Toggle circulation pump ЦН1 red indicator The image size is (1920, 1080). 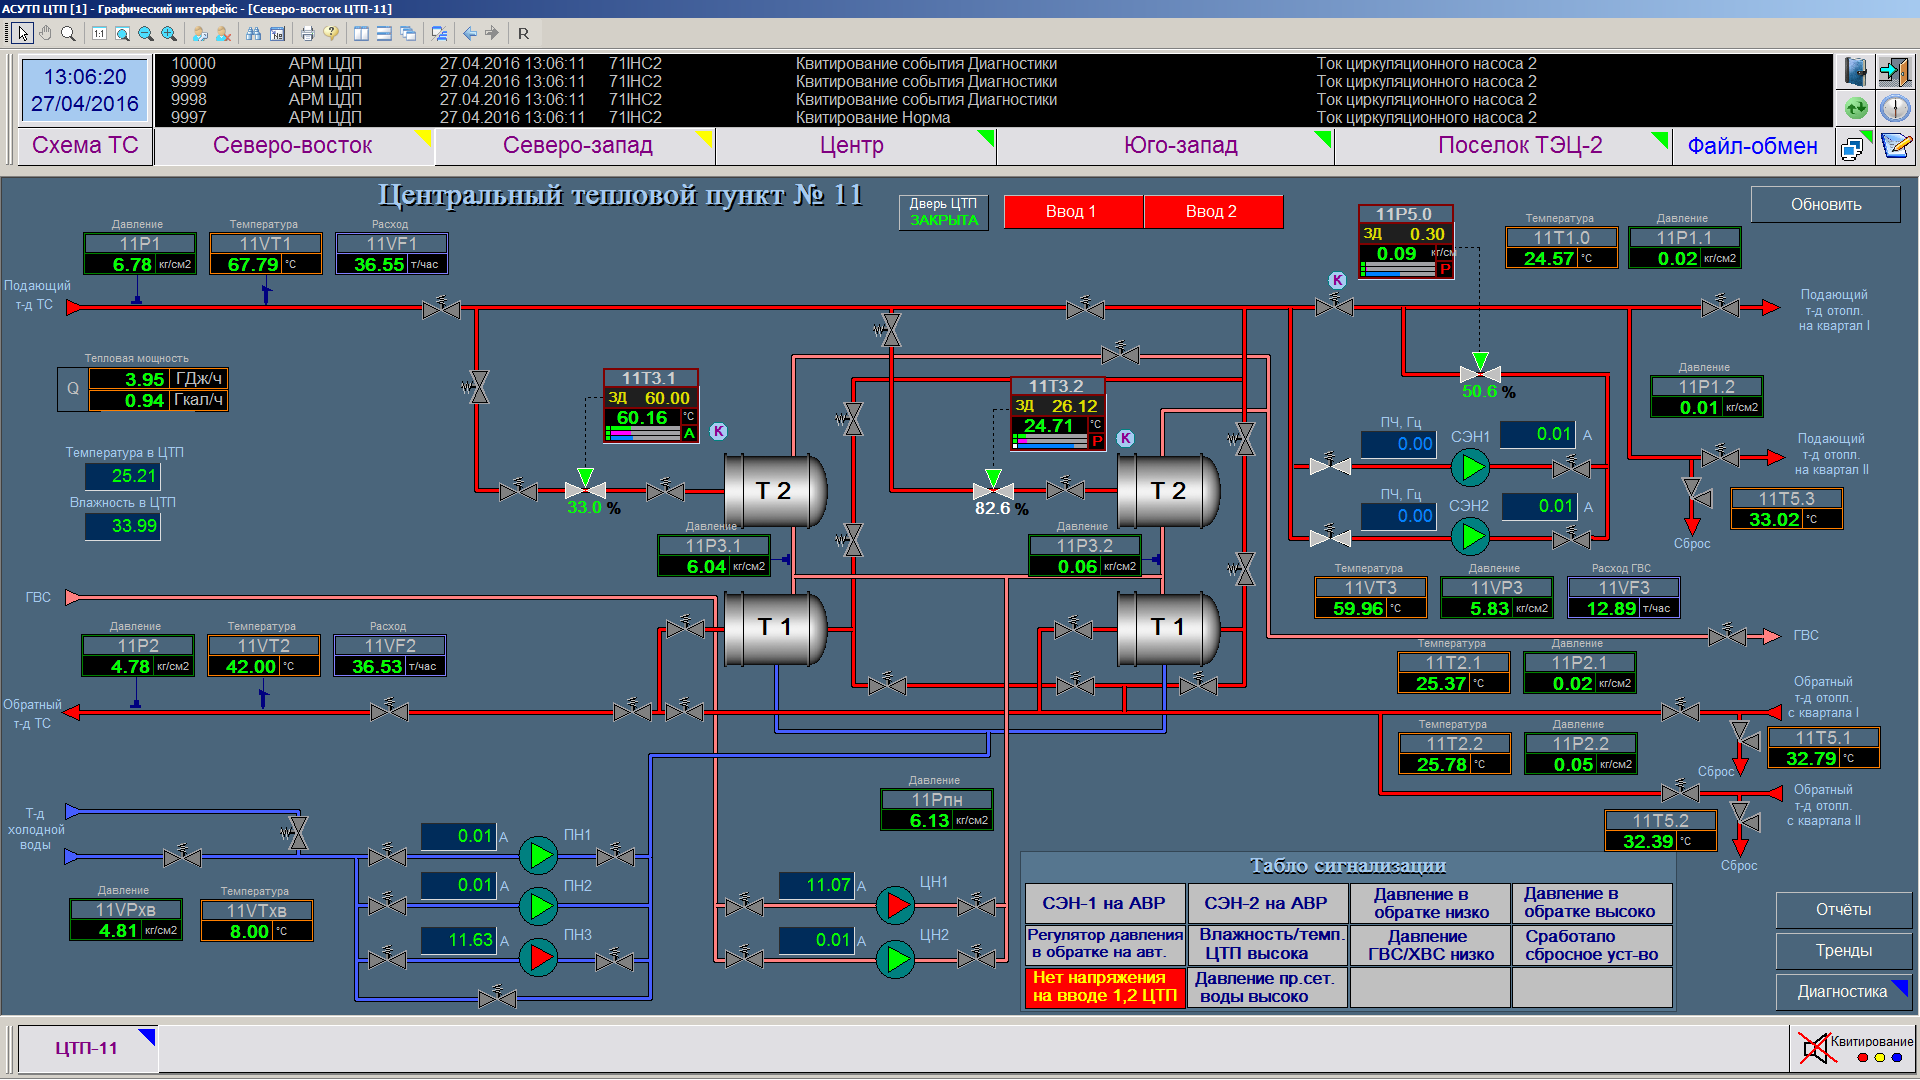[x=895, y=906]
